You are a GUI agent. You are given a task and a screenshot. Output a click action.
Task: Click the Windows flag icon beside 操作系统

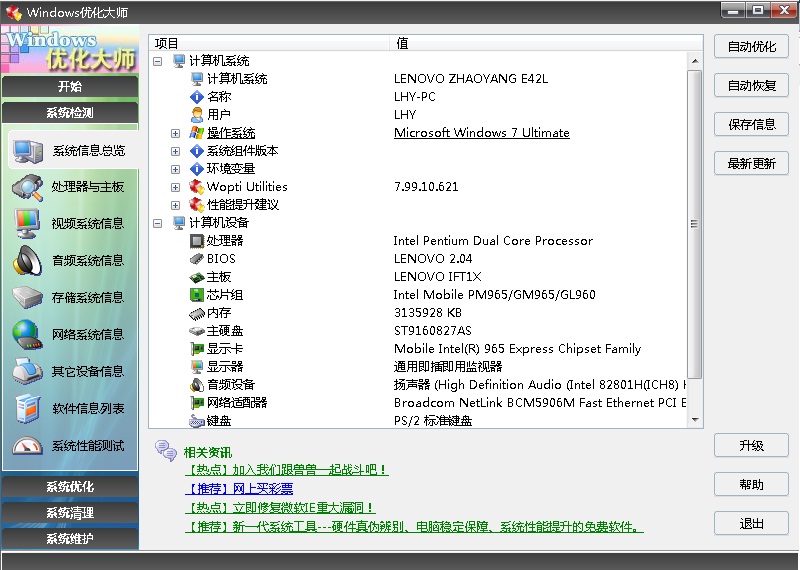(x=196, y=133)
